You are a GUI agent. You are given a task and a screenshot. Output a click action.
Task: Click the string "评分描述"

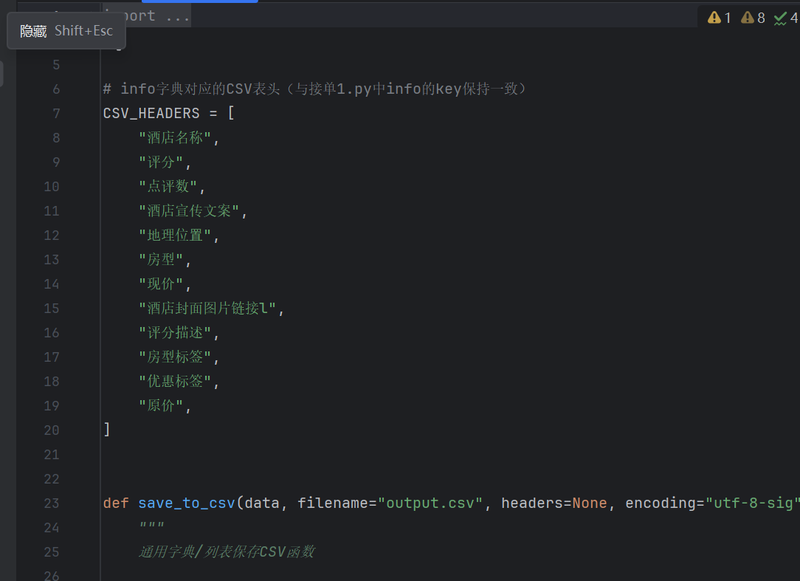[175, 333]
